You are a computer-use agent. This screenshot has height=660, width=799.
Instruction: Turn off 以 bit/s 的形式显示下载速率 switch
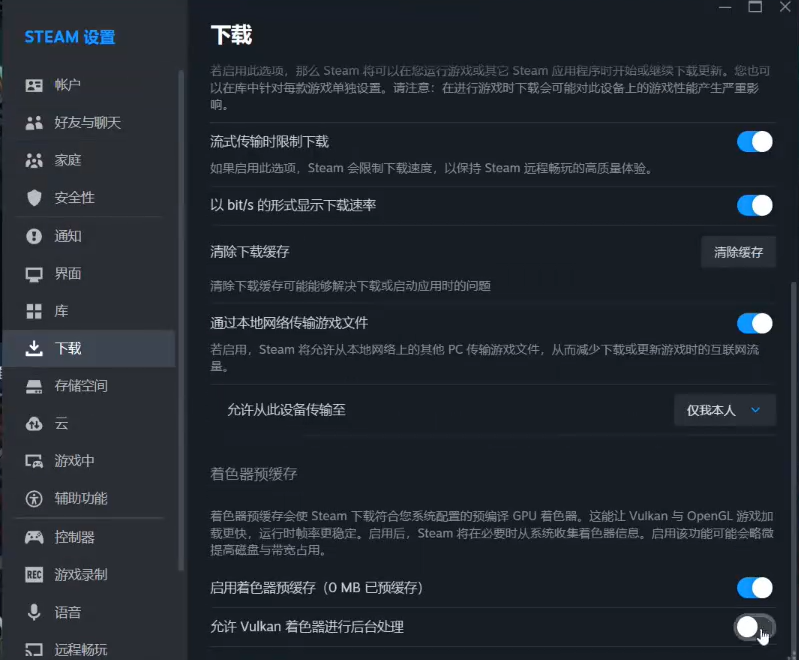[755, 205]
